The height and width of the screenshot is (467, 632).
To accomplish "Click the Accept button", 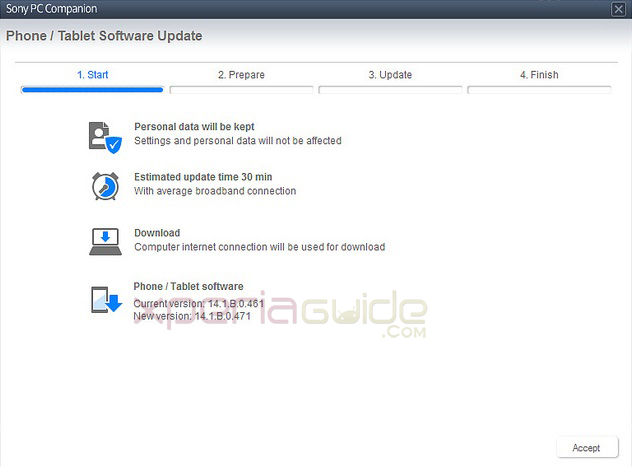I will coord(587,447).
